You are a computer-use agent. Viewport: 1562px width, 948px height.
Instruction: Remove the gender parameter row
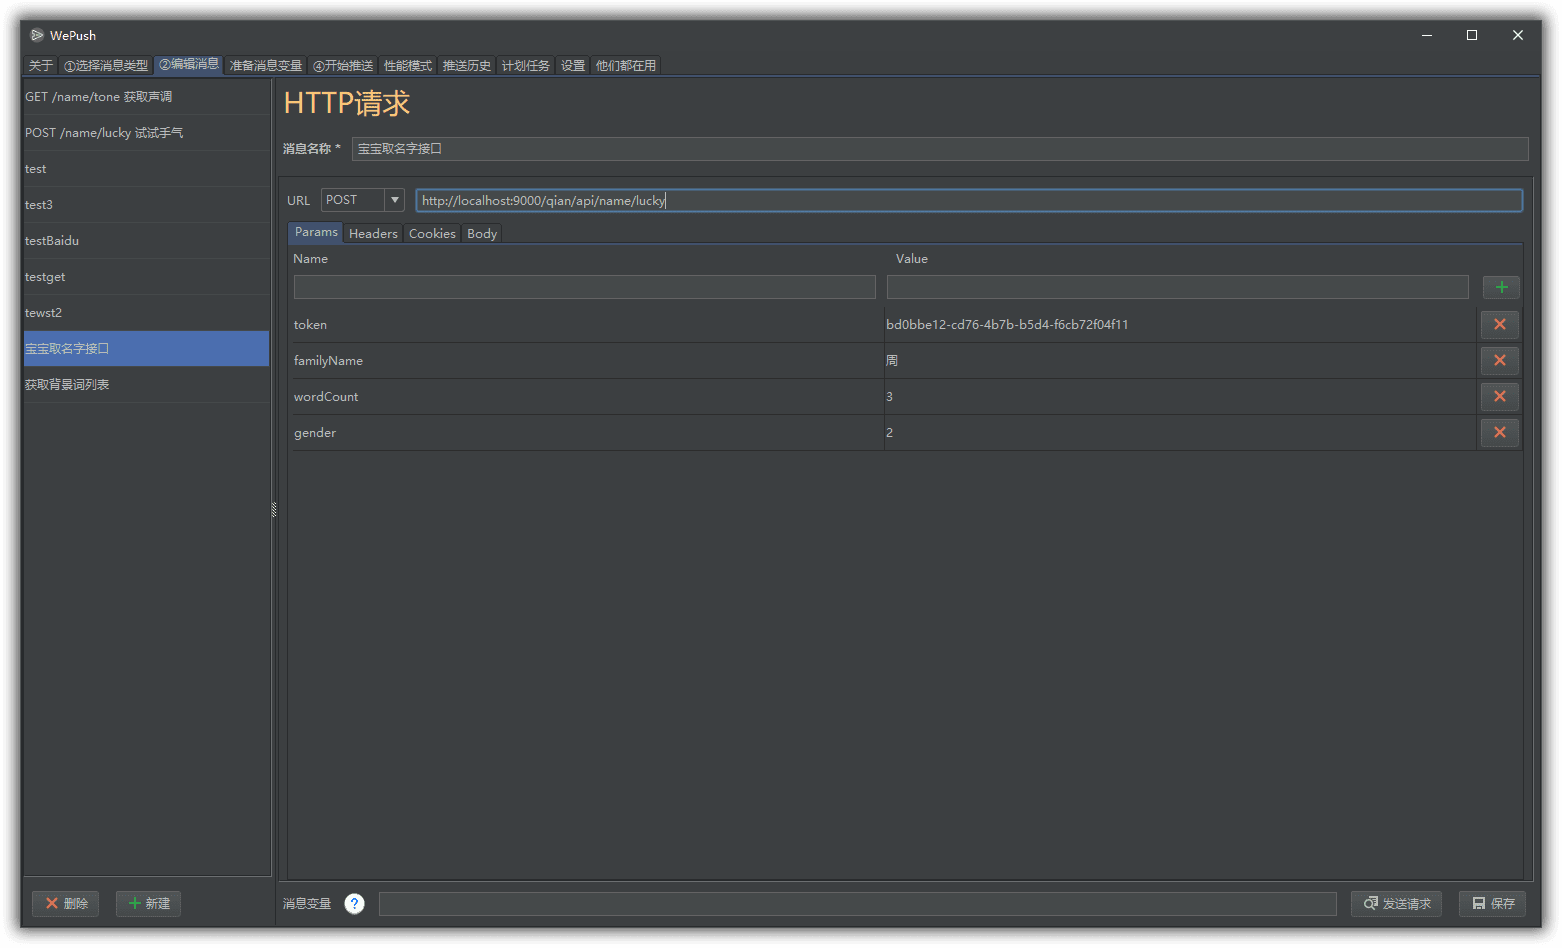(1500, 432)
